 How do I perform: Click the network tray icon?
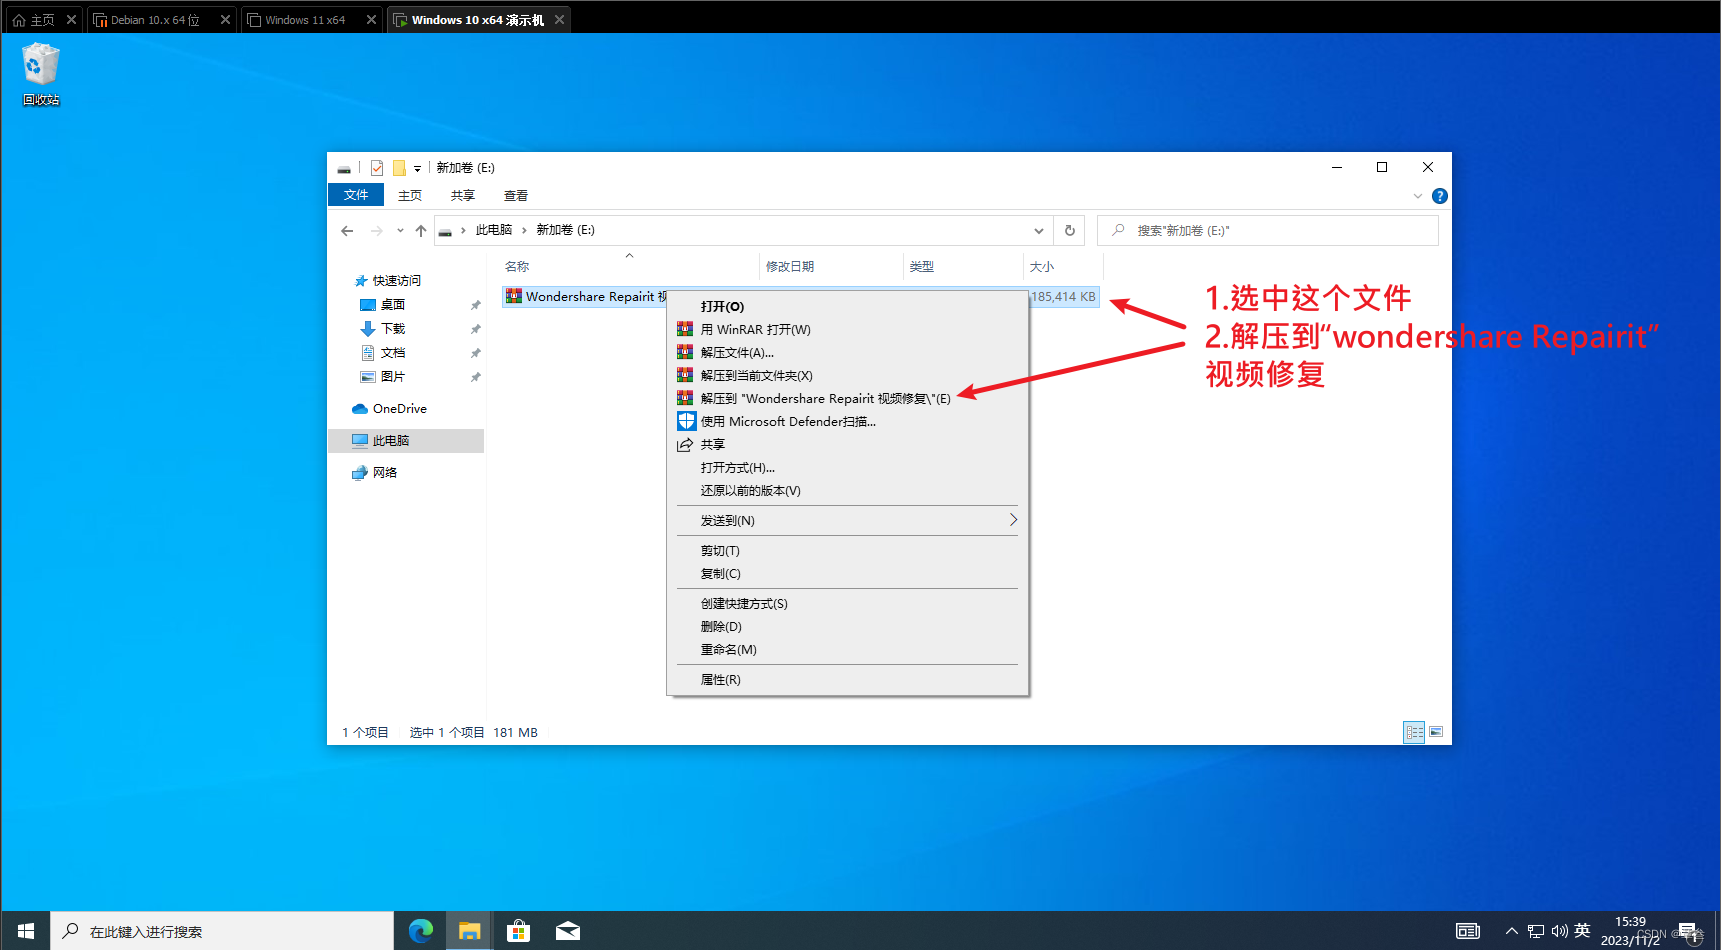(x=1536, y=931)
